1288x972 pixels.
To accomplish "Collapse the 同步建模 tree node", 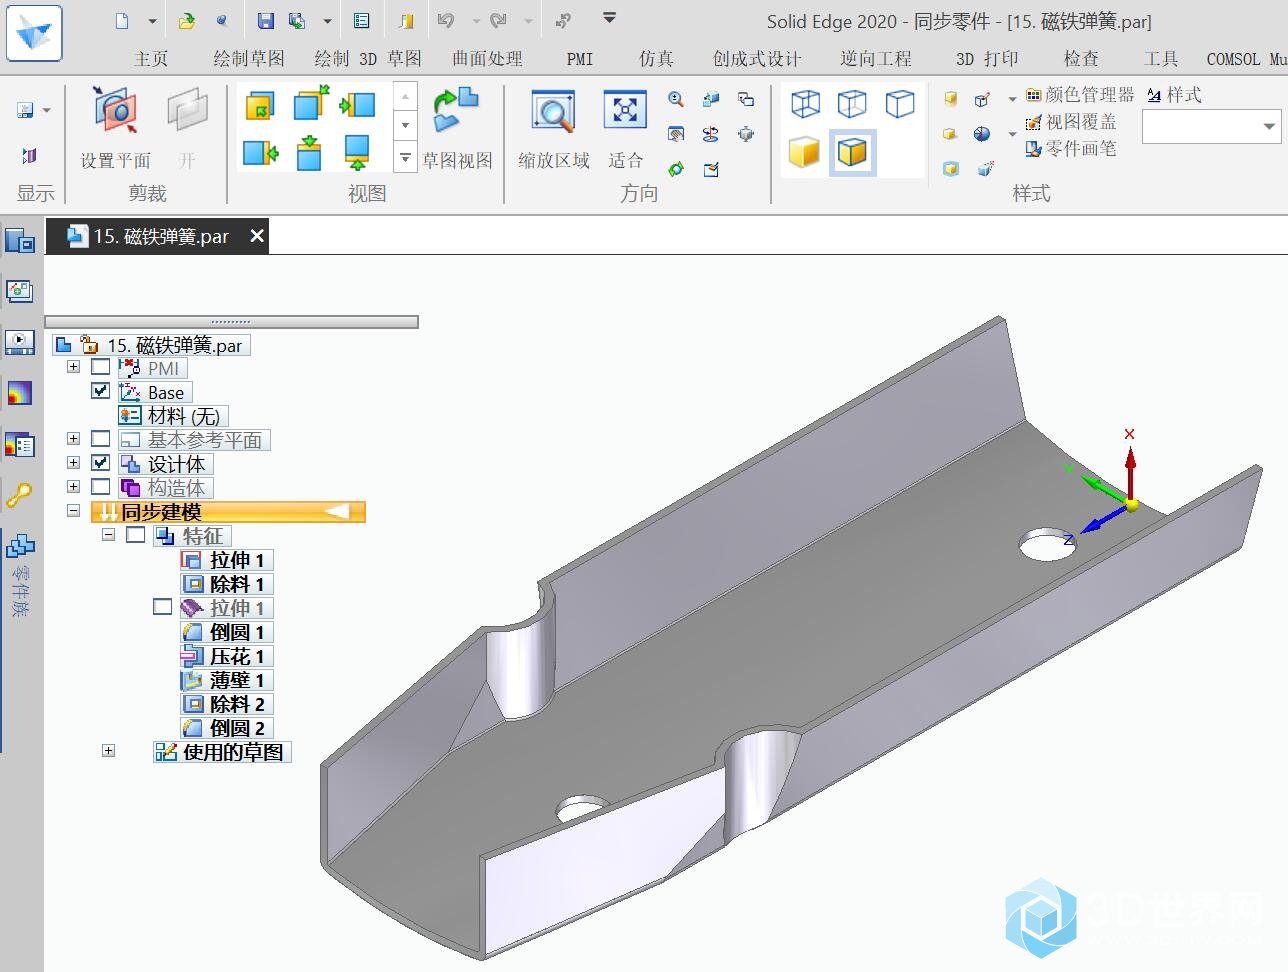I will (x=73, y=511).
